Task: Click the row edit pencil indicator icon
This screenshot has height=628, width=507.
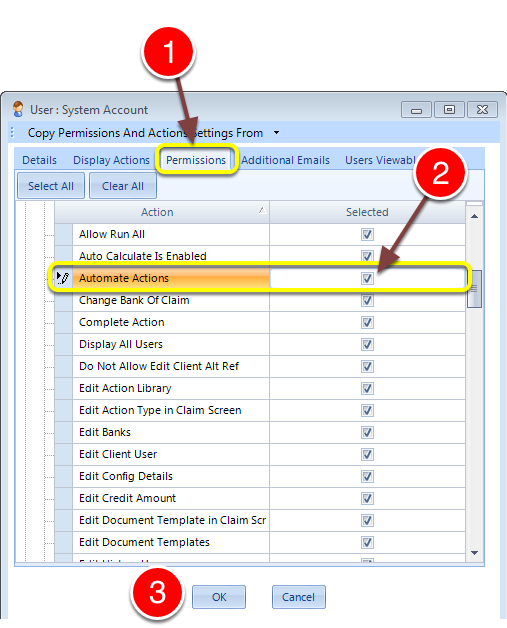Action: pyautogui.click(x=63, y=278)
